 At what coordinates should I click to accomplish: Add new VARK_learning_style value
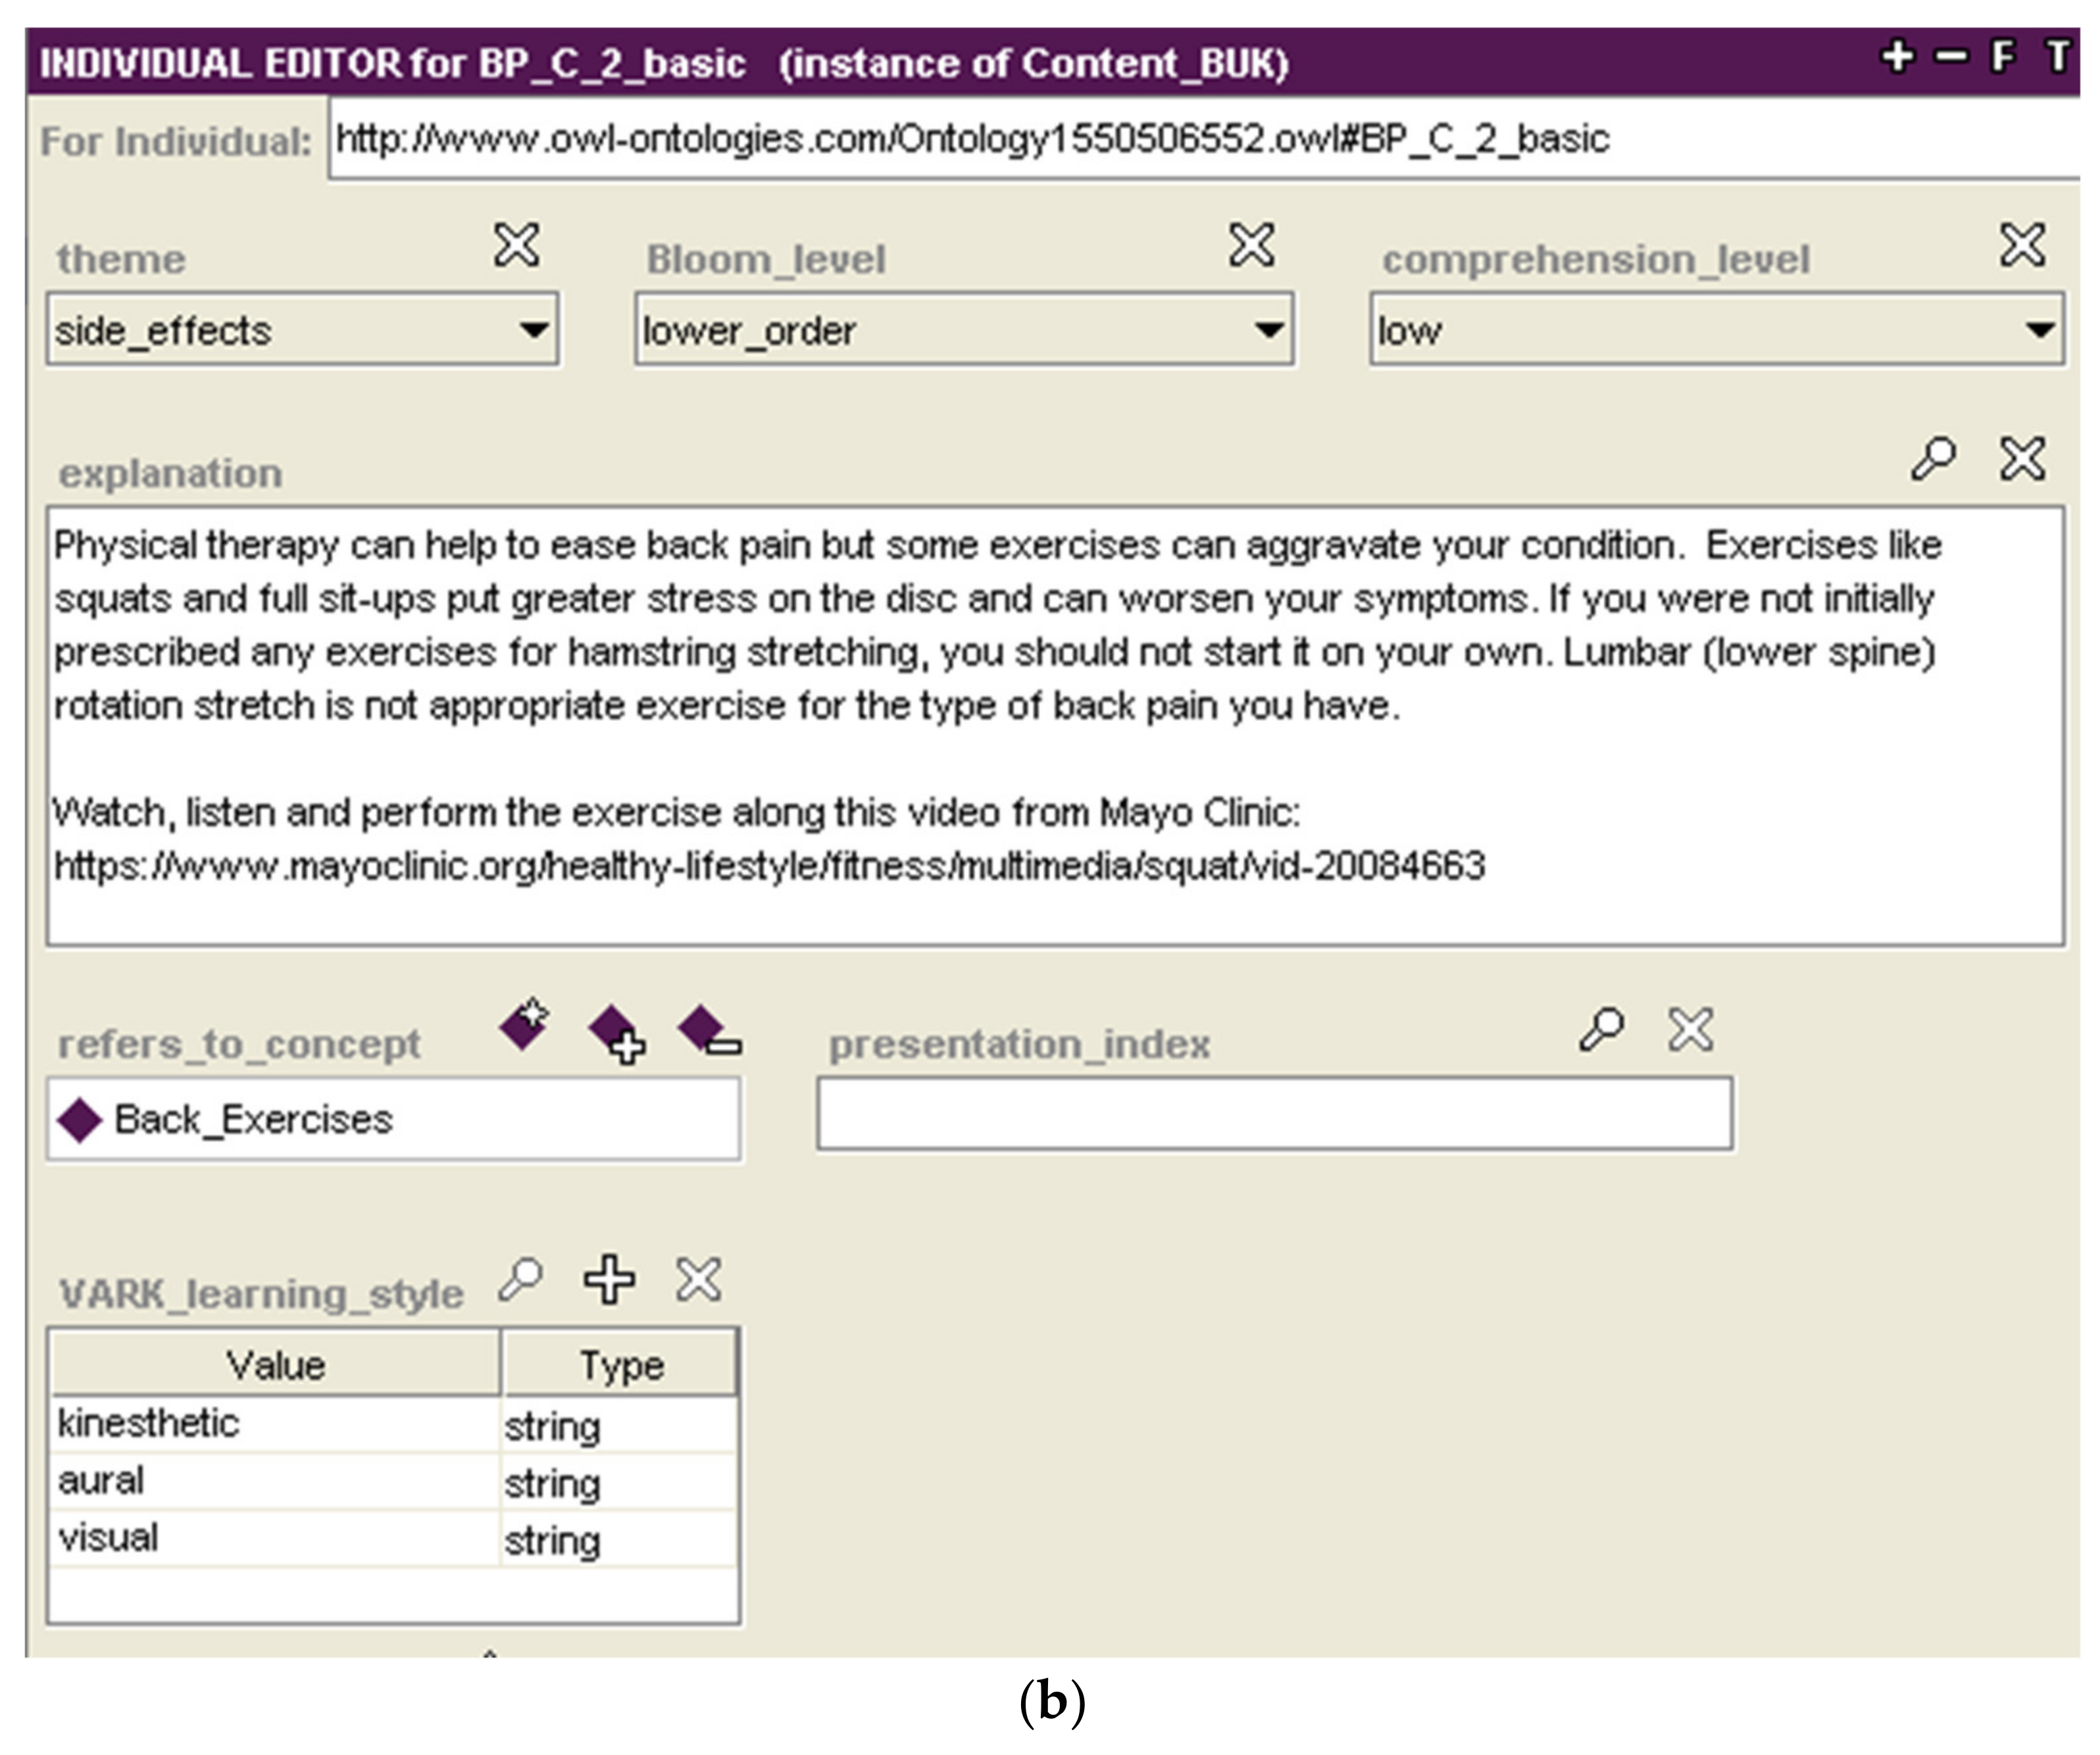(609, 1279)
